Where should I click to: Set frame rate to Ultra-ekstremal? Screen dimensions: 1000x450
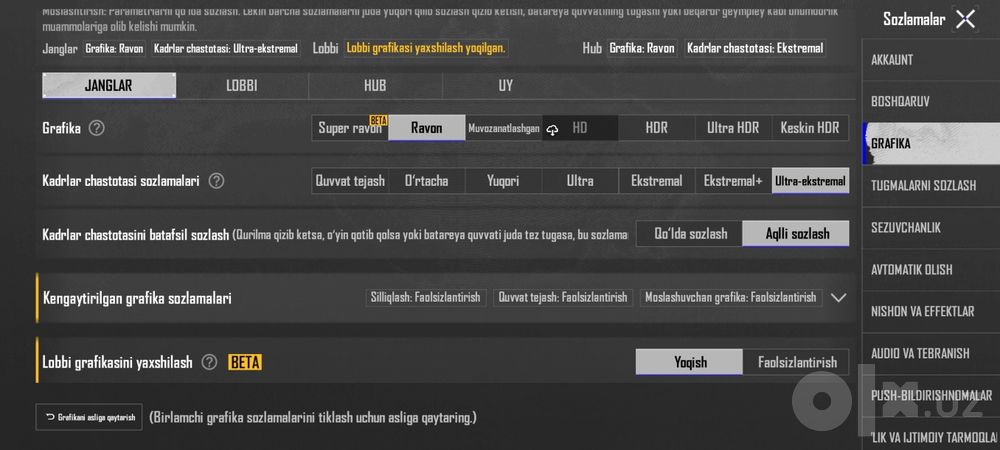click(x=810, y=181)
